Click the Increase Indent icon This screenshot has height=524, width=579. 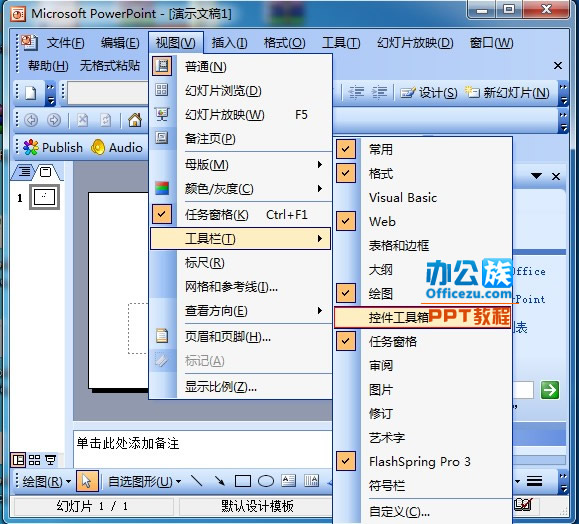[379, 92]
